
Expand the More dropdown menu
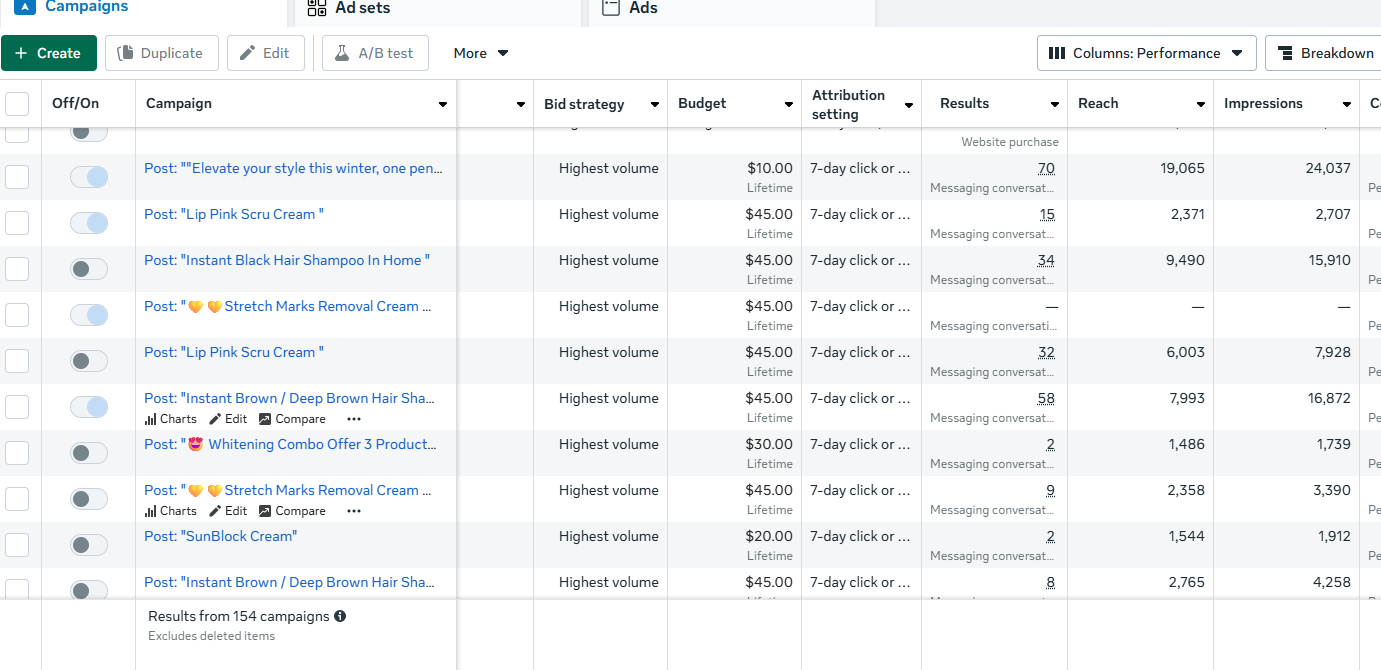coord(480,53)
